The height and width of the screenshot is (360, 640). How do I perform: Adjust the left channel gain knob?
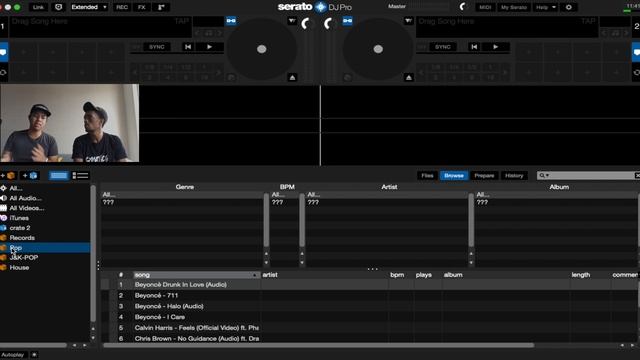click(x=305, y=24)
